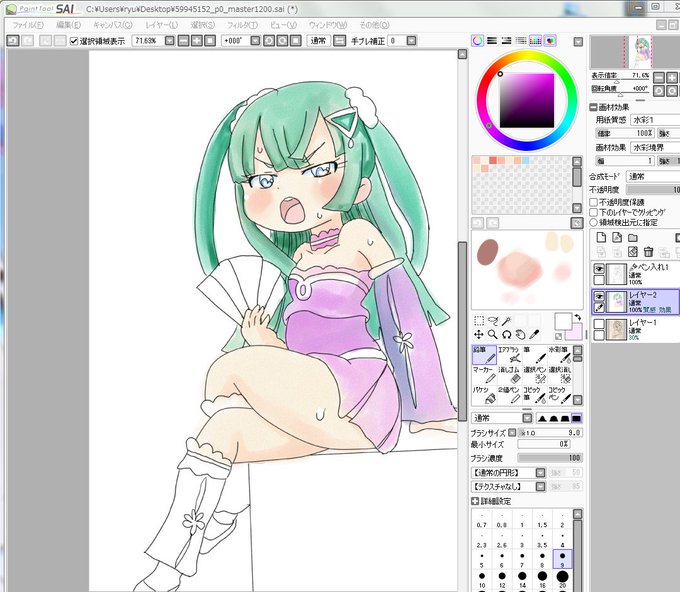Select the 2値ペン binary pen tool

(509, 395)
